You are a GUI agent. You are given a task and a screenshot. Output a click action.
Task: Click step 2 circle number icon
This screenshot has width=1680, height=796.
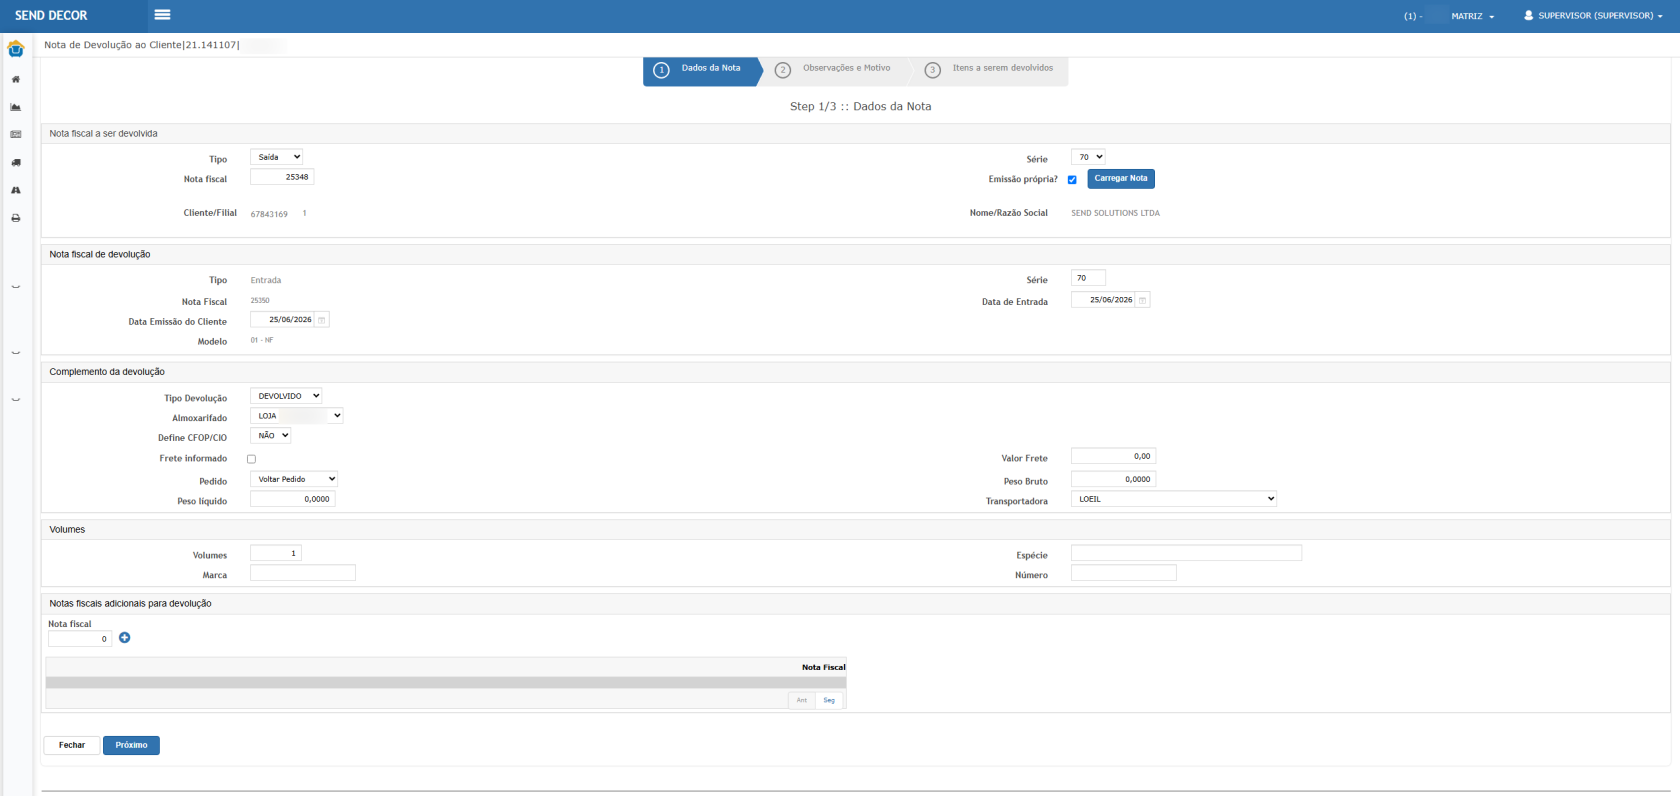[783, 70]
